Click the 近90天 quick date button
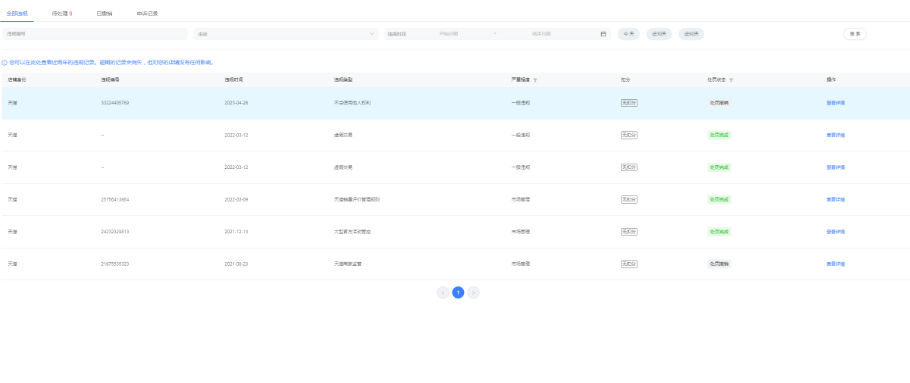Image resolution: width=910 pixels, height=383 pixels. pyautogui.click(x=691, y=34)
